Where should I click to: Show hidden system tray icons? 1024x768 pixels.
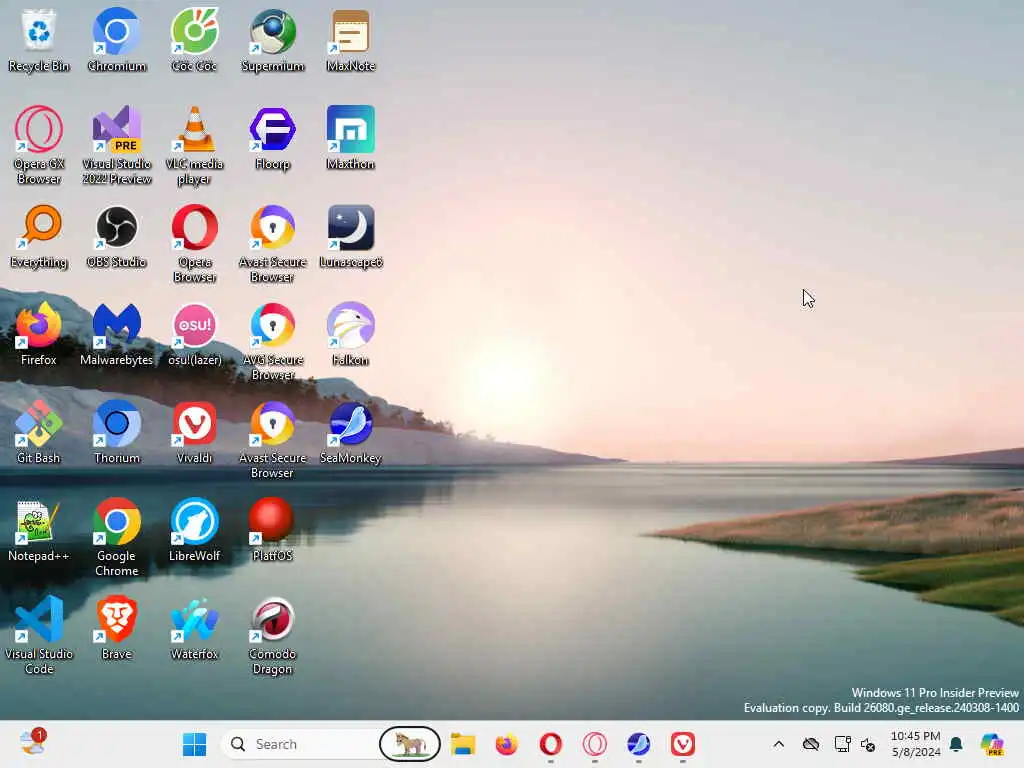pos(778,744)
